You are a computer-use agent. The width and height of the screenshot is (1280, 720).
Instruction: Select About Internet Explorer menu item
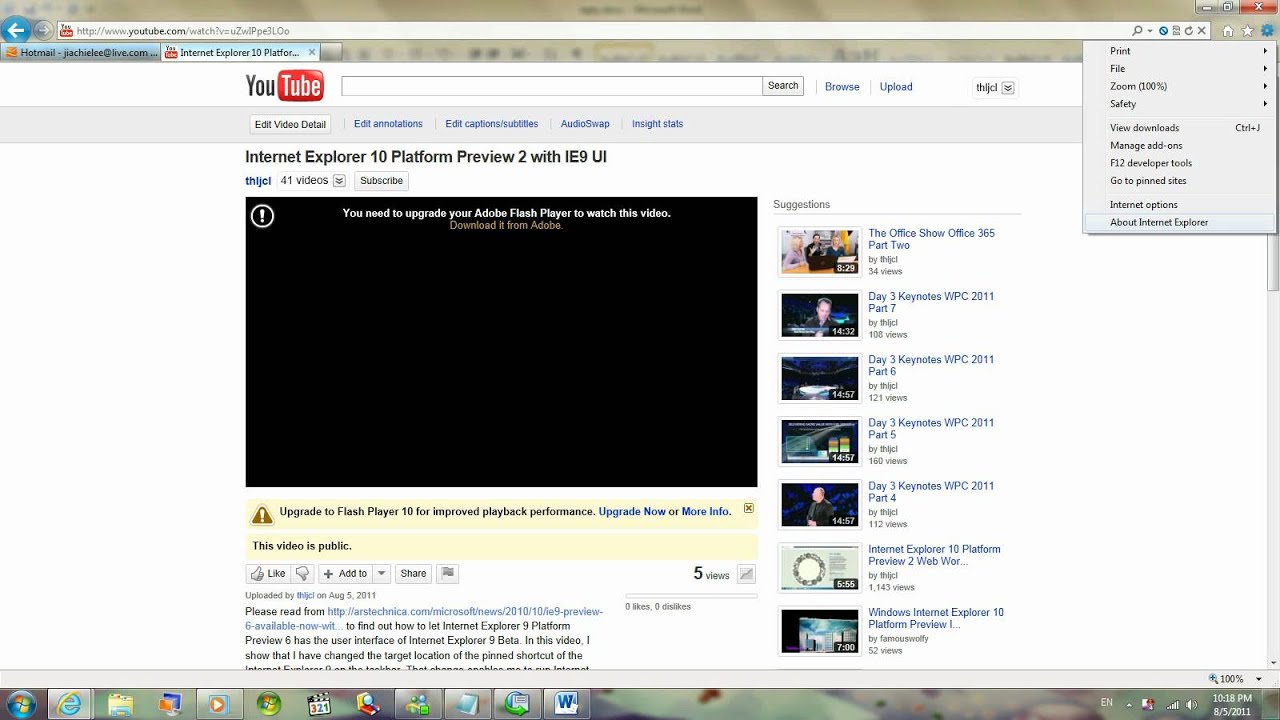coord(1179,223)
